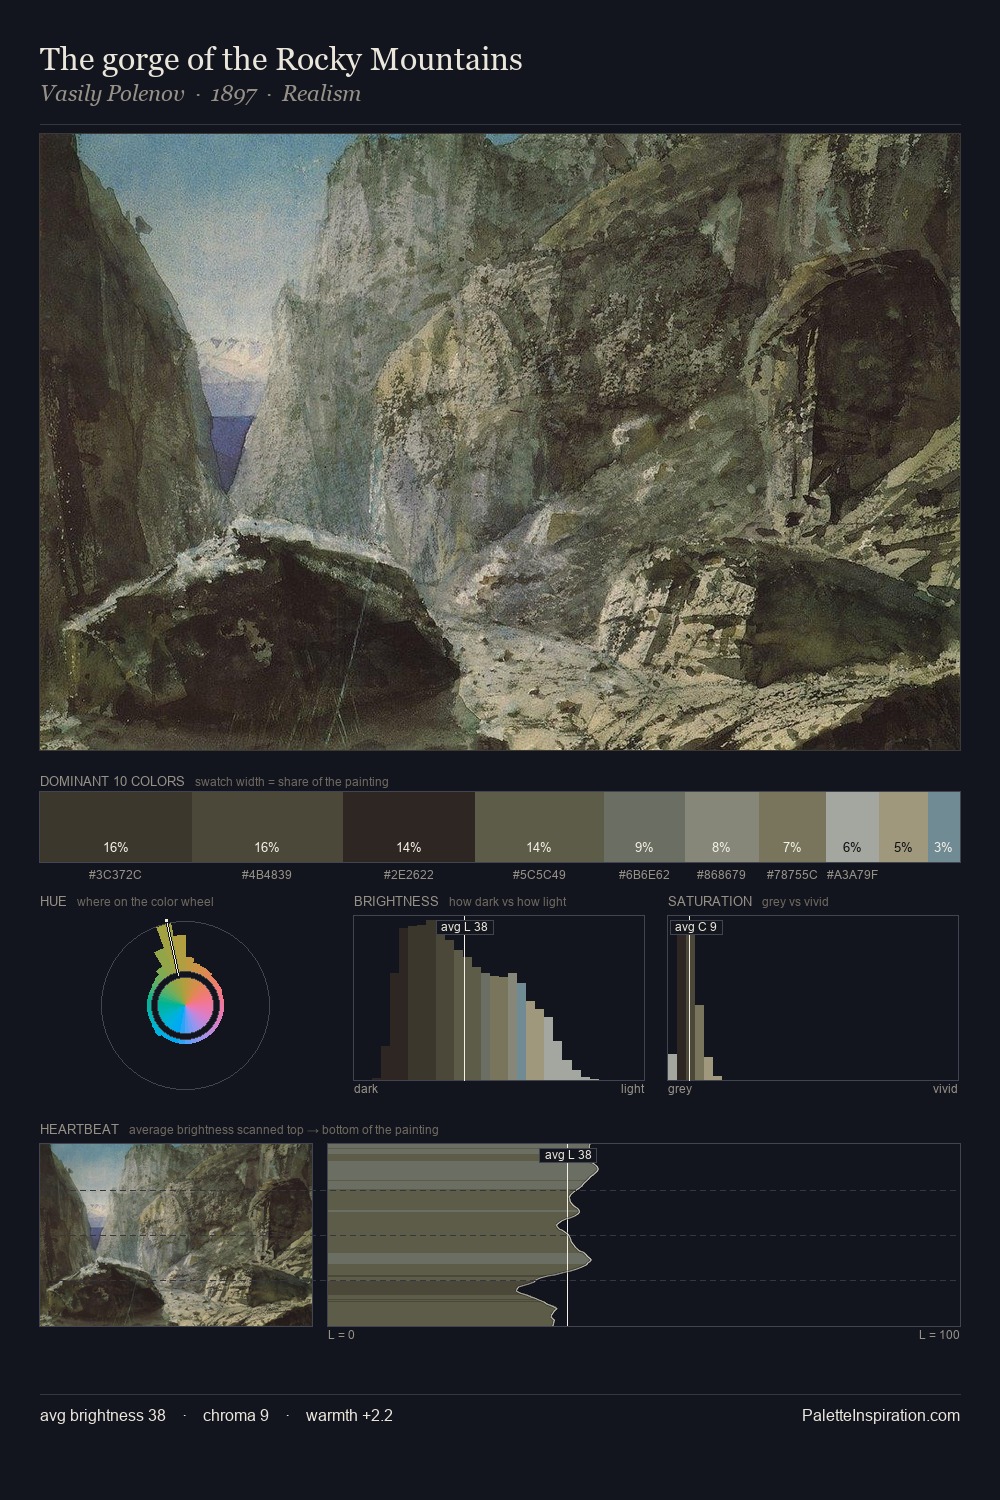Click 'where on the color wheel' caption

coord(145,902)
